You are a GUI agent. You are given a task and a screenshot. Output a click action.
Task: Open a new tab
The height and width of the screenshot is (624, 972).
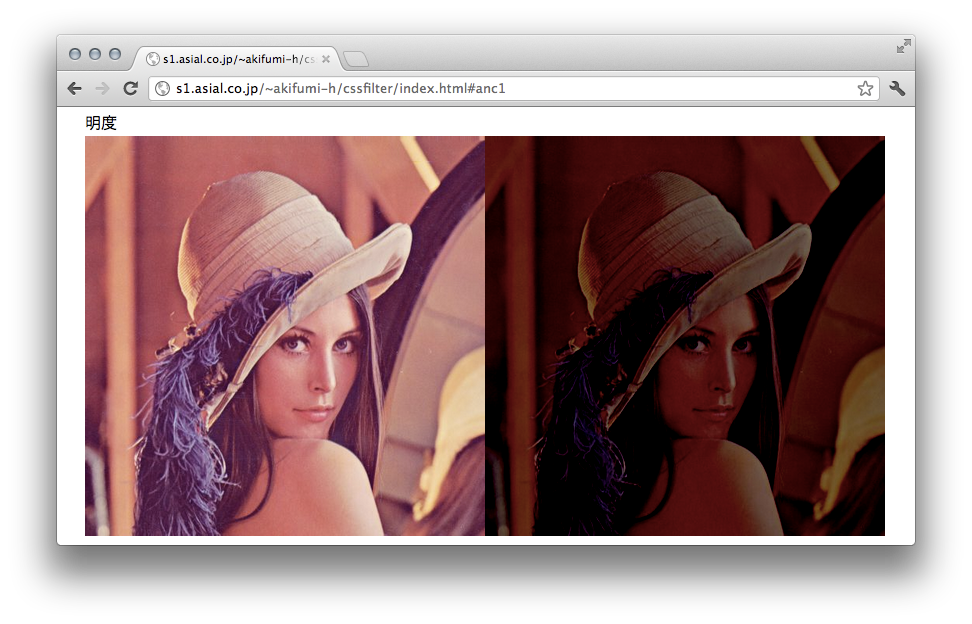tap(356, 59)
